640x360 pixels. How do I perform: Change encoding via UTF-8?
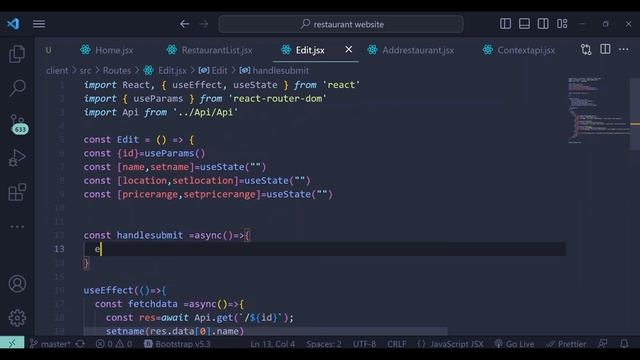(364, 344)
